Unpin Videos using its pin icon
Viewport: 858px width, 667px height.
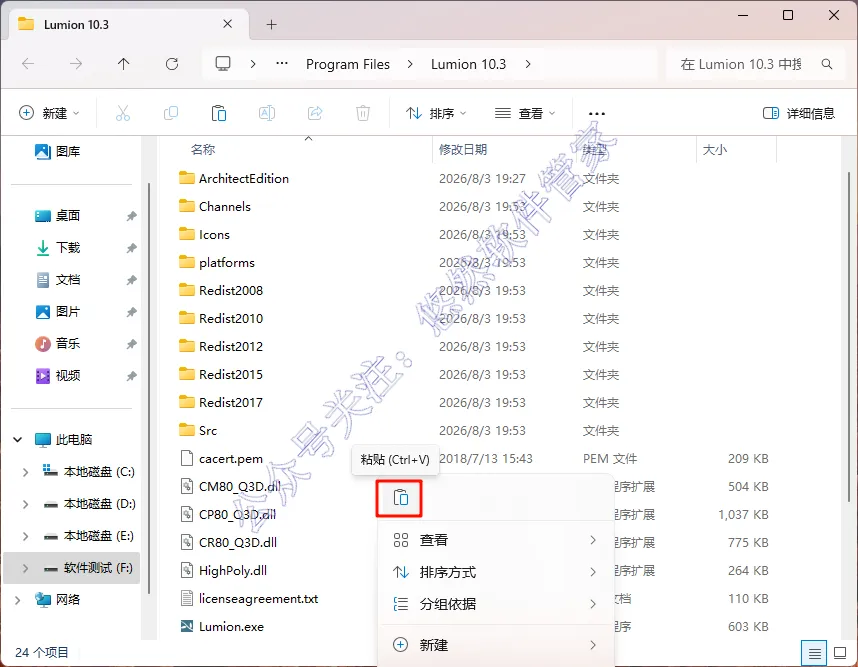coord(131,376)
